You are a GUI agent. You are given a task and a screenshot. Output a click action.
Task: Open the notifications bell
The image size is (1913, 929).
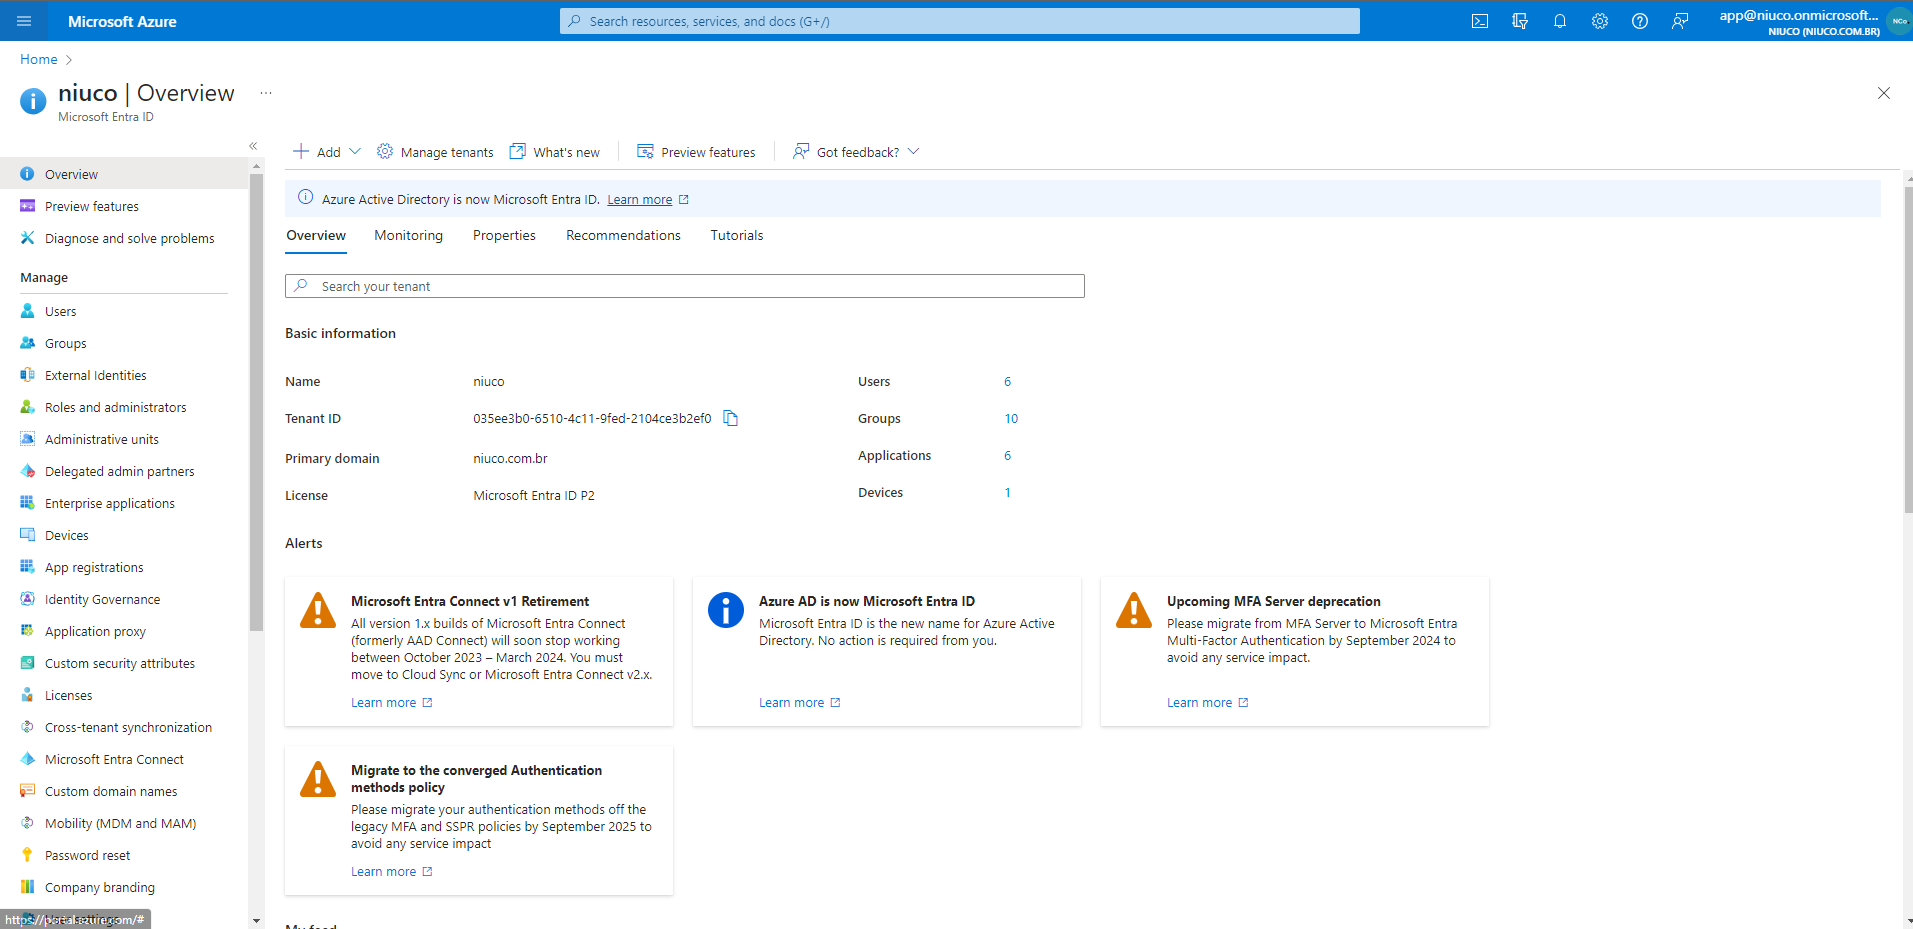tap(1560, 21)
